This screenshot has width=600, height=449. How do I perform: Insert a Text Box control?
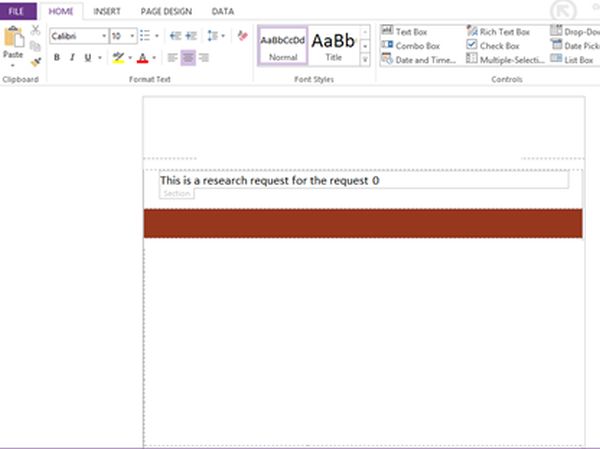(x=404, y=31)
